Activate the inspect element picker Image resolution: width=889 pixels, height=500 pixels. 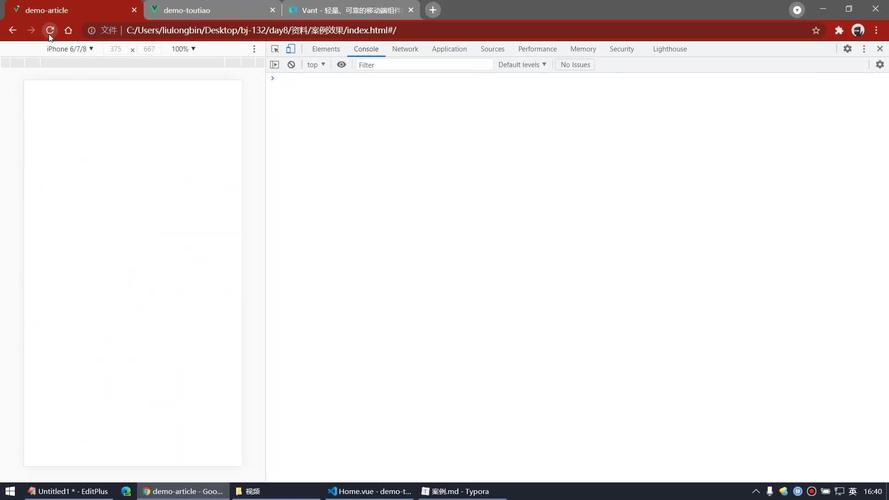pos(275,49)
